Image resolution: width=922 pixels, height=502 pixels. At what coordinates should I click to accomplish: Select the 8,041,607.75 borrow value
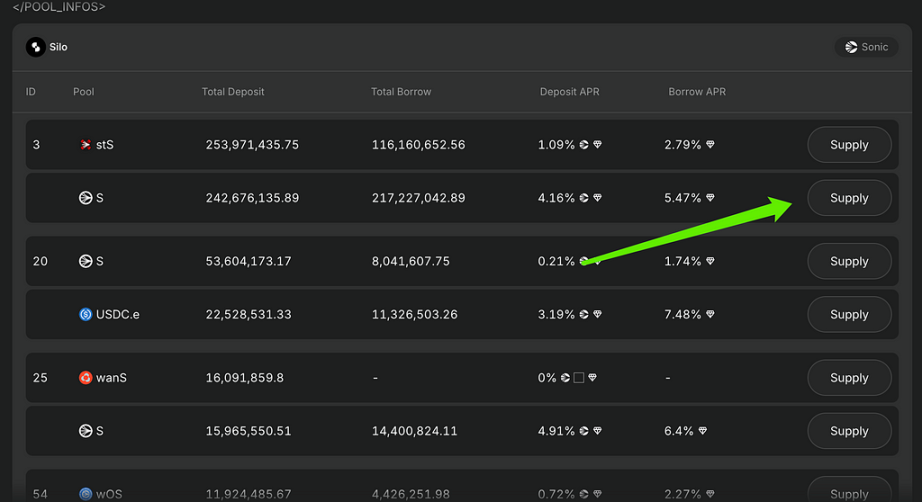click(x=411, y=261)
